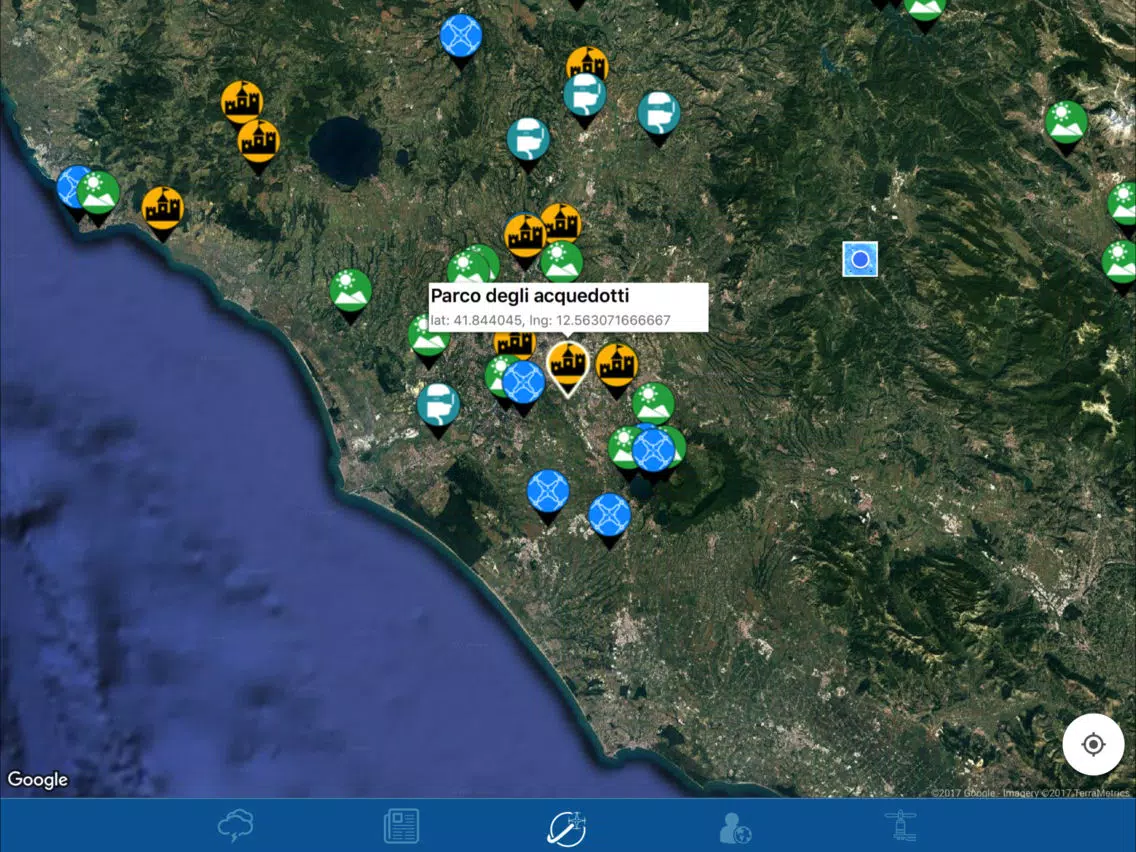Click the Google logo on the map

coord(38,780)
